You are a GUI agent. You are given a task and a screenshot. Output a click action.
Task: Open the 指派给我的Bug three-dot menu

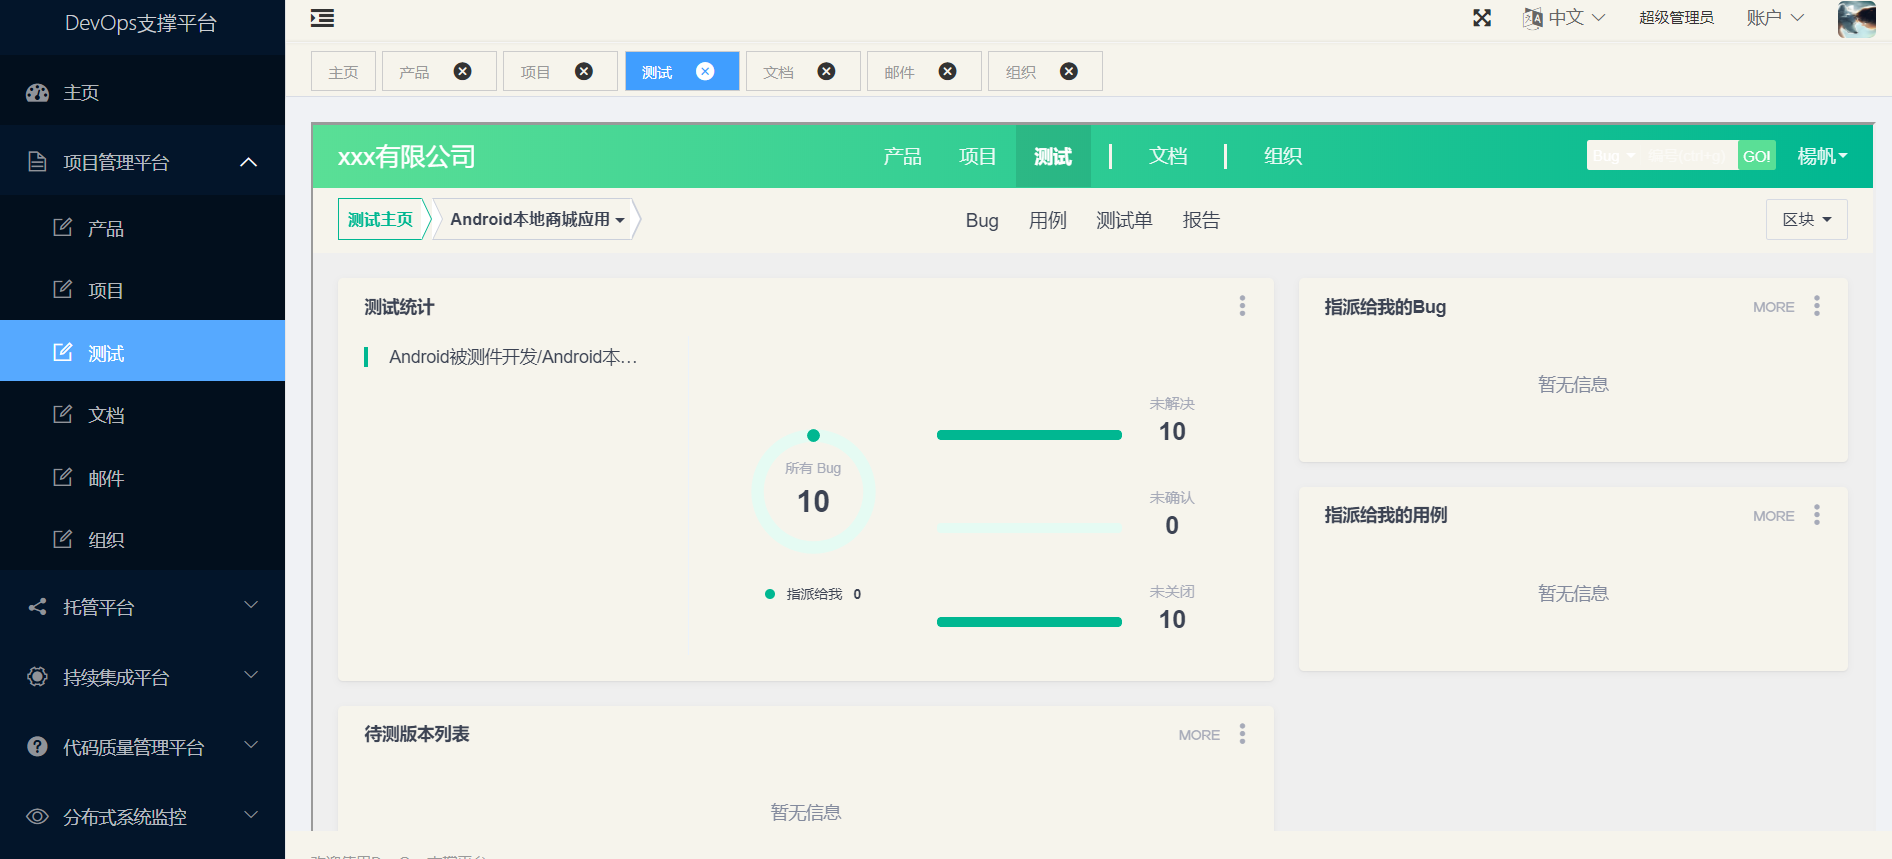[x=1816, y=306]
